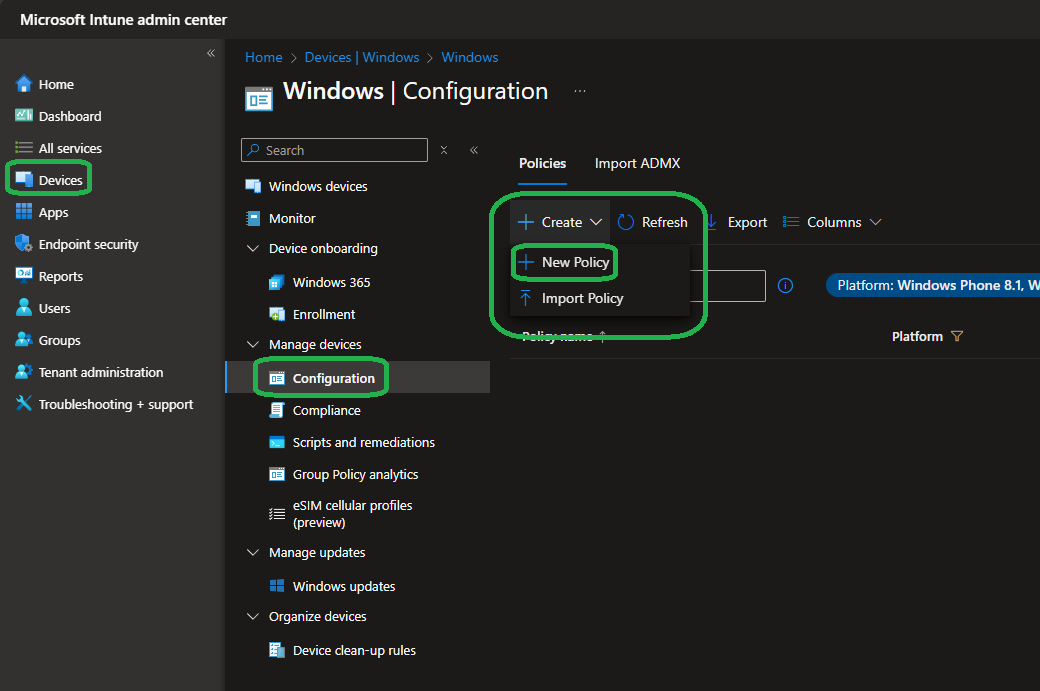1040x691 pixels.
Task: Open the Dashboard icon in the sidebar
Action: click(24, 116)
